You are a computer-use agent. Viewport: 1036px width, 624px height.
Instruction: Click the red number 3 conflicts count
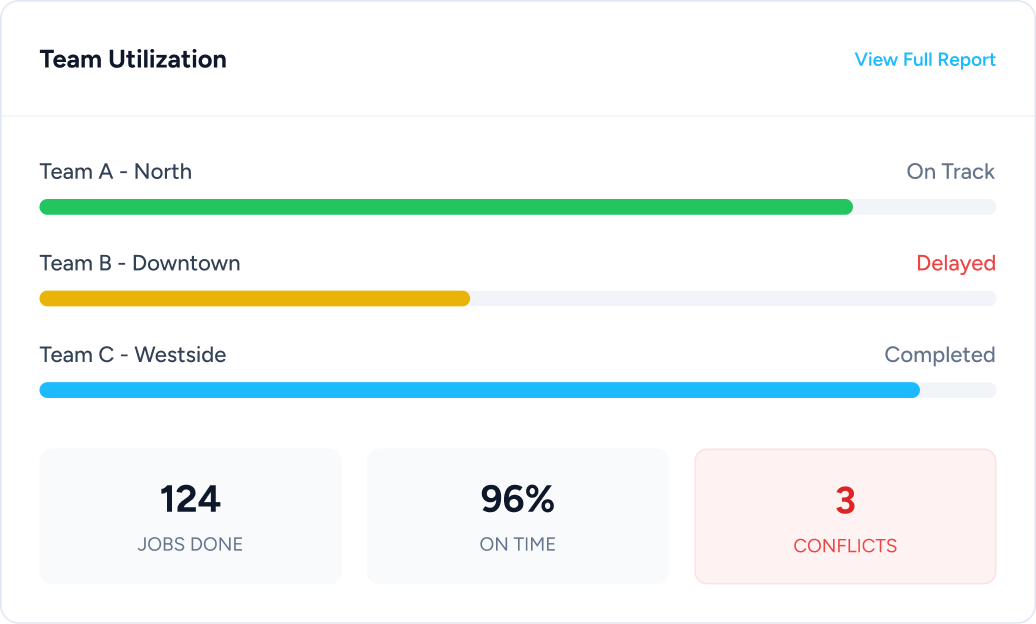point(845,501)
